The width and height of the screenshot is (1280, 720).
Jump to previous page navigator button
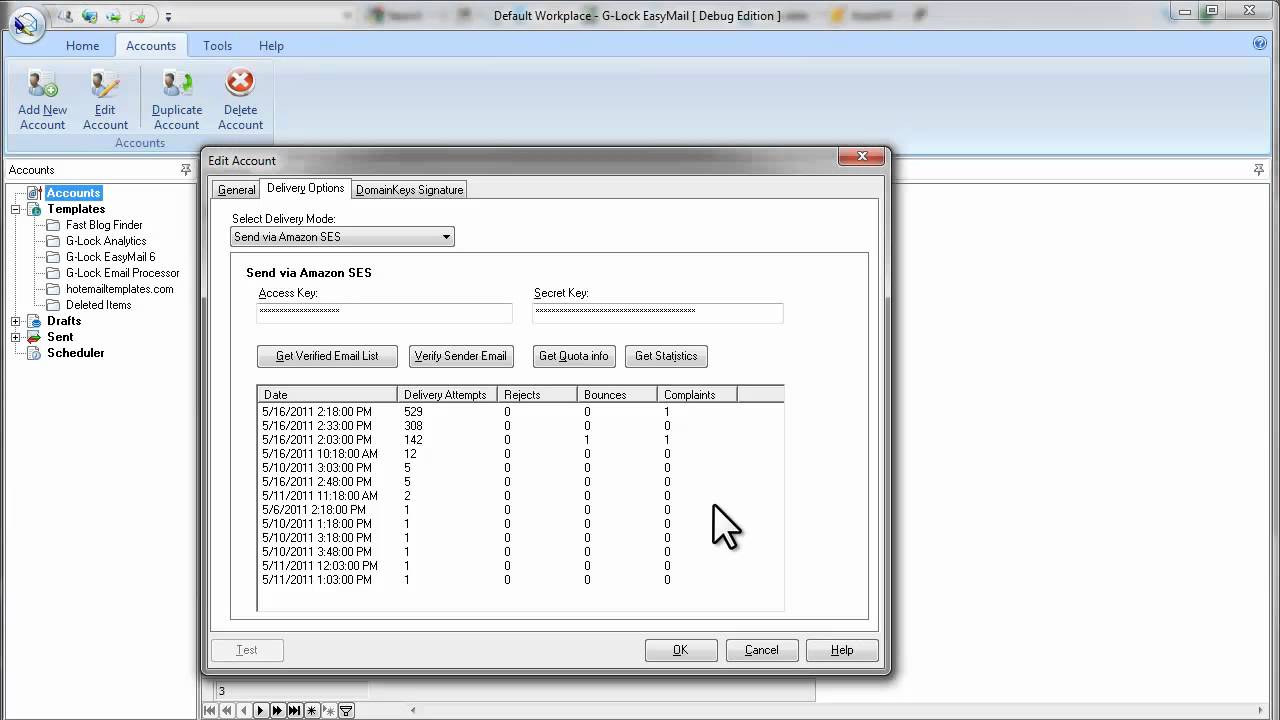(x=227, y=710)
